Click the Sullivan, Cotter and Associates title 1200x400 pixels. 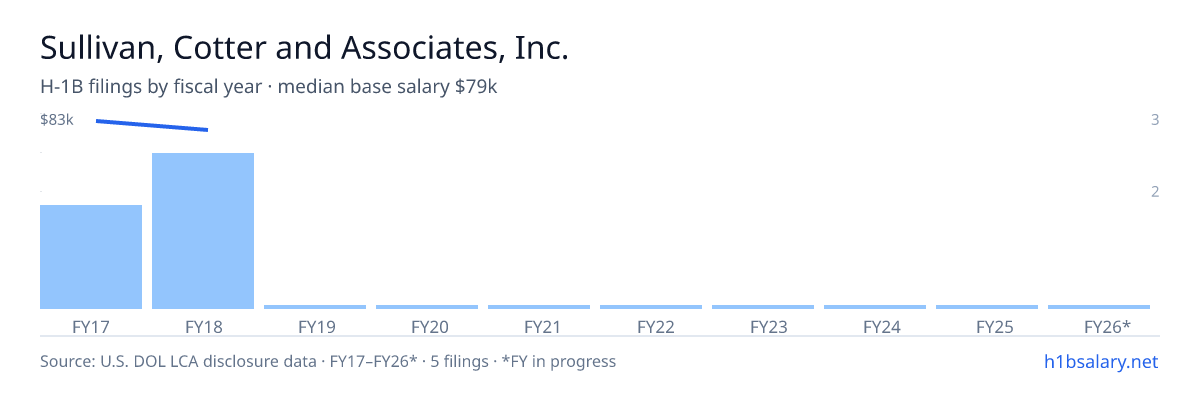304,48
